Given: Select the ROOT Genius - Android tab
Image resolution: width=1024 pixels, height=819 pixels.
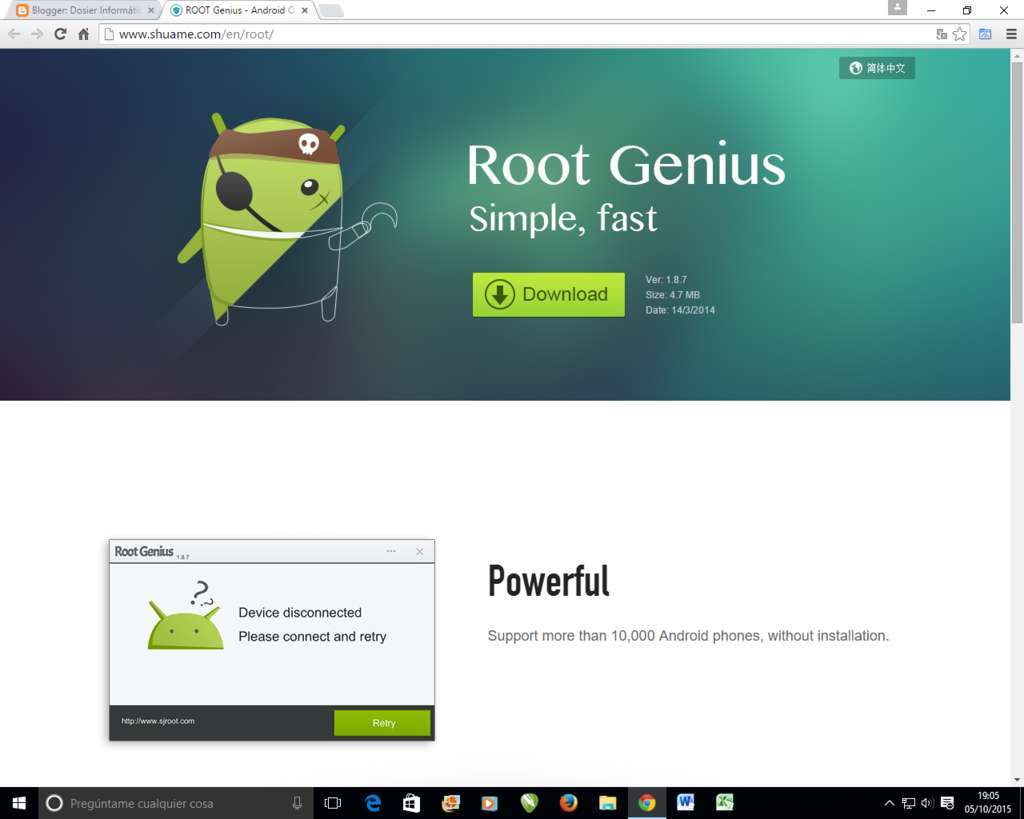Looking at the screenshot, I should click(x=239, y=10).
